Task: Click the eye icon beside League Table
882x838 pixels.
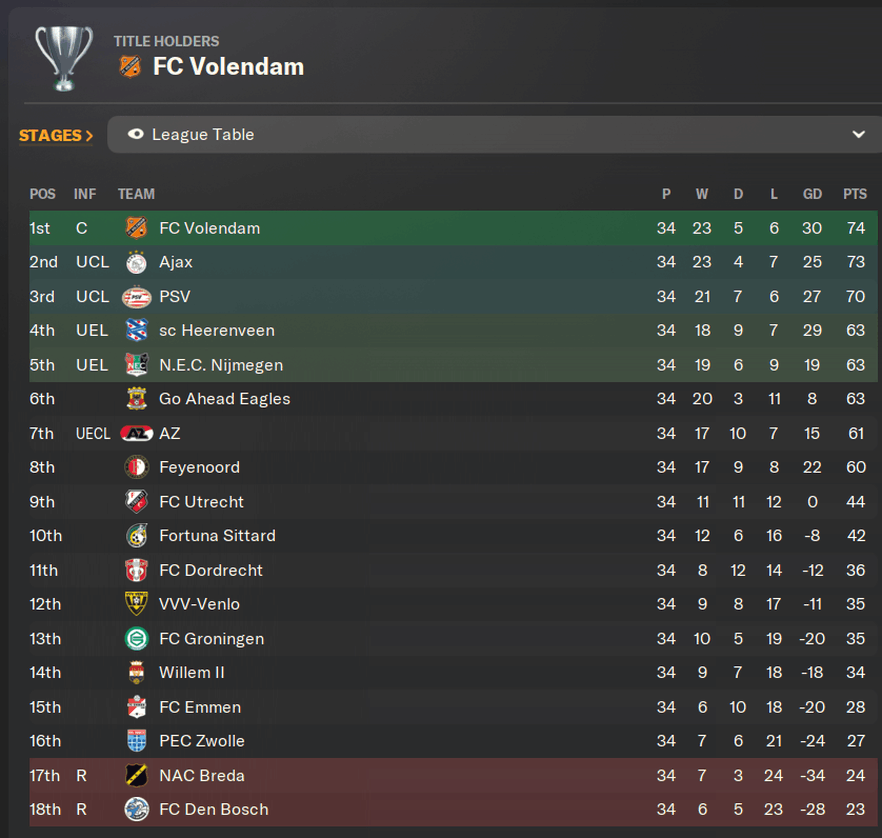Action: point(136,134)
